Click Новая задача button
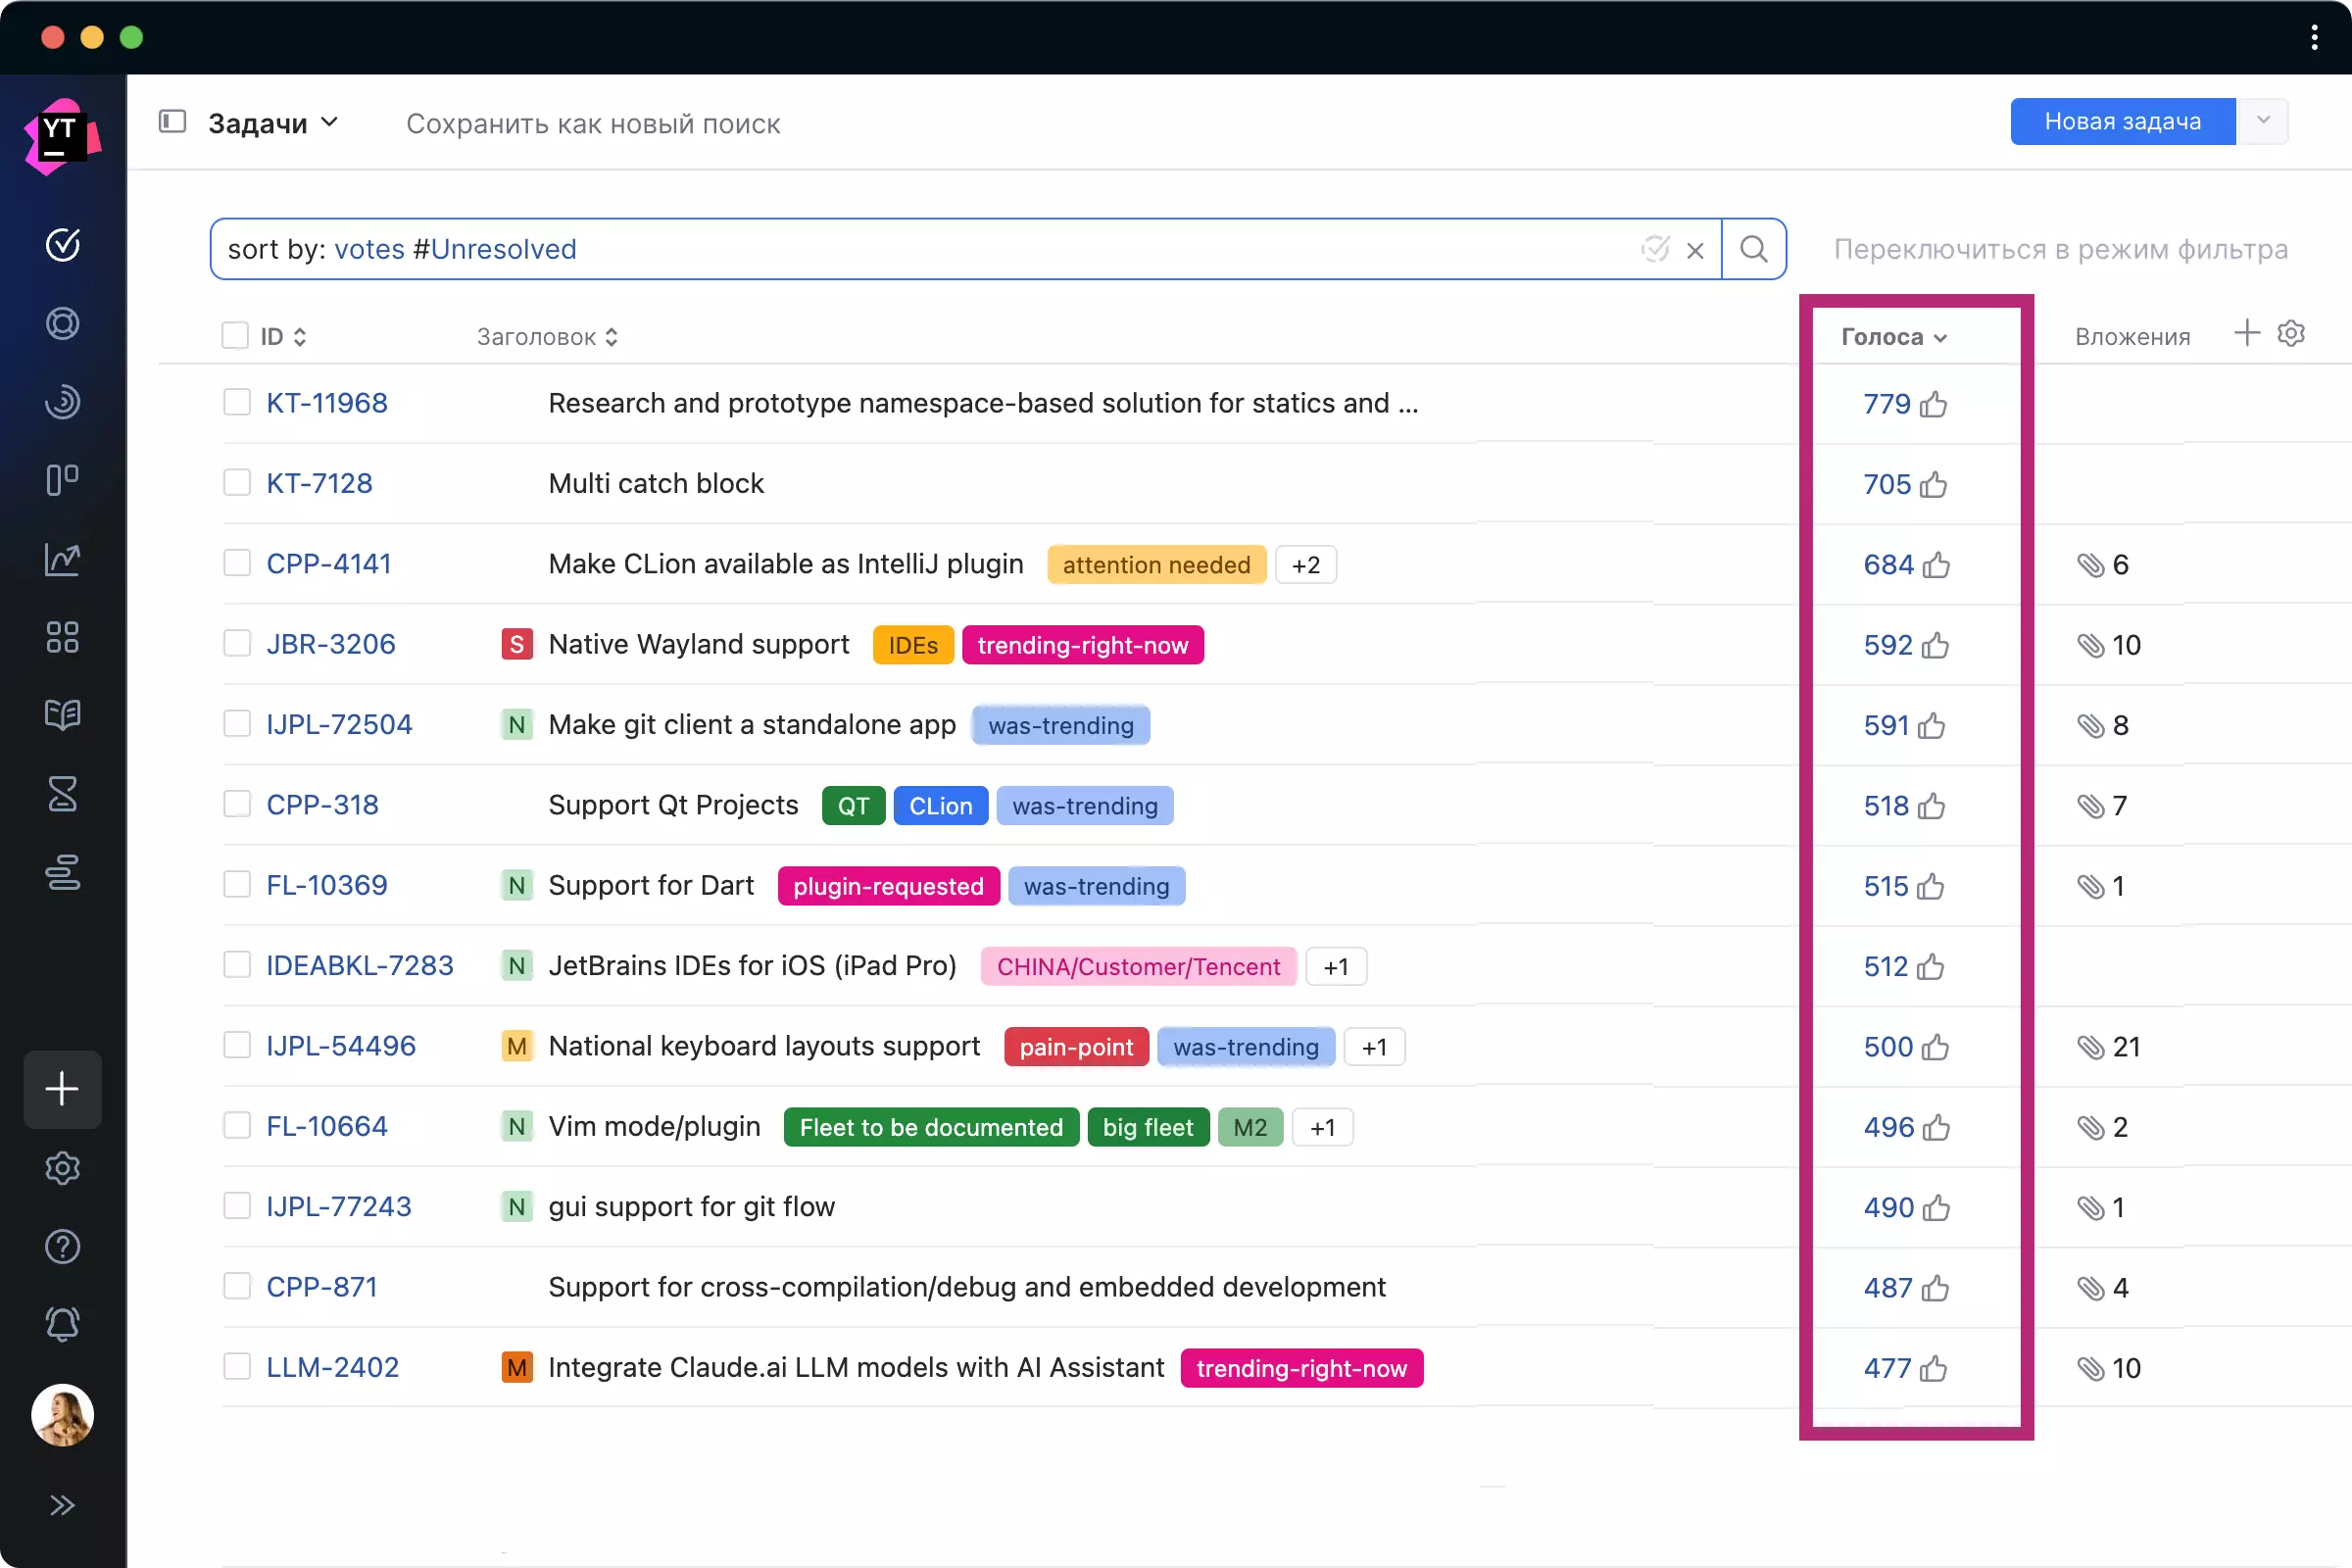This screenshot has width=2352, height=1568. (x=2123, y=121)
